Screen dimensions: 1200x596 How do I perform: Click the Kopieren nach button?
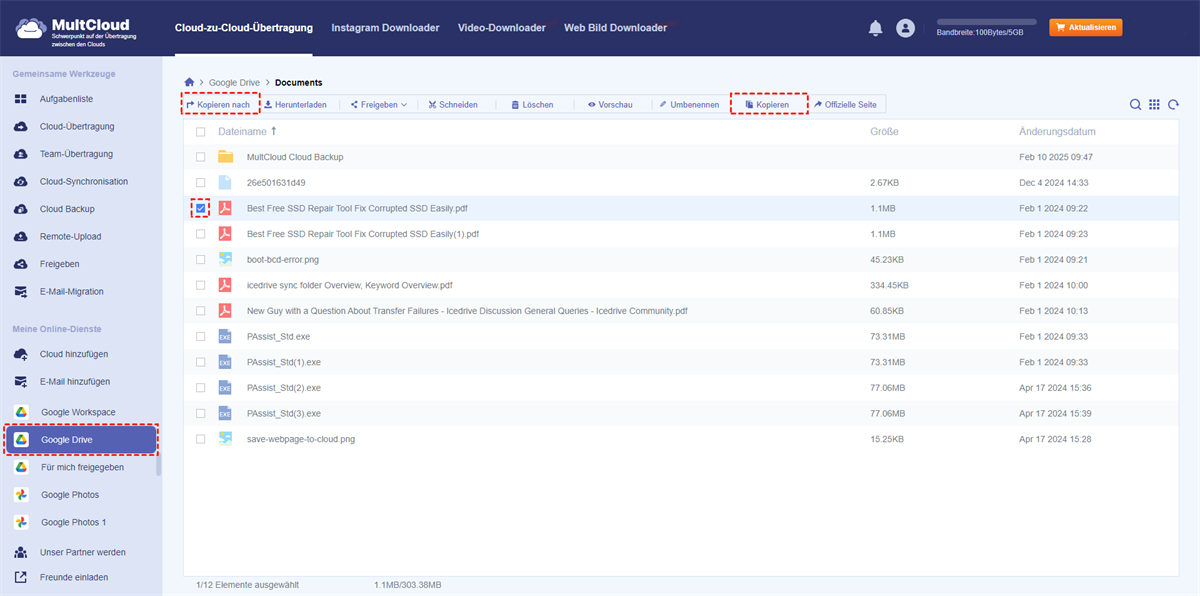(218, 104)
